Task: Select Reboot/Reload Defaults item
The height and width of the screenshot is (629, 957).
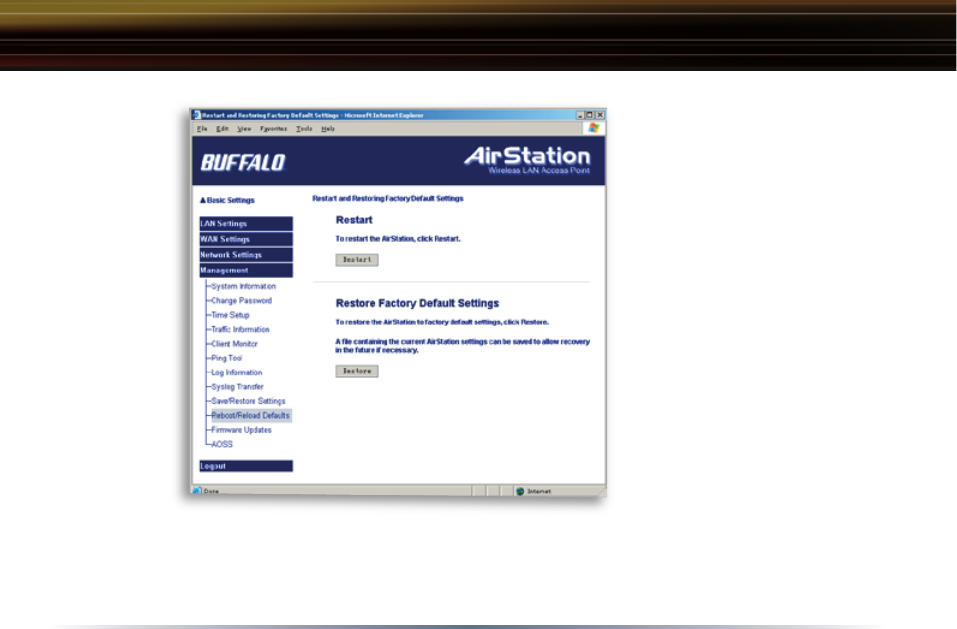Action: tap(251, 415)
